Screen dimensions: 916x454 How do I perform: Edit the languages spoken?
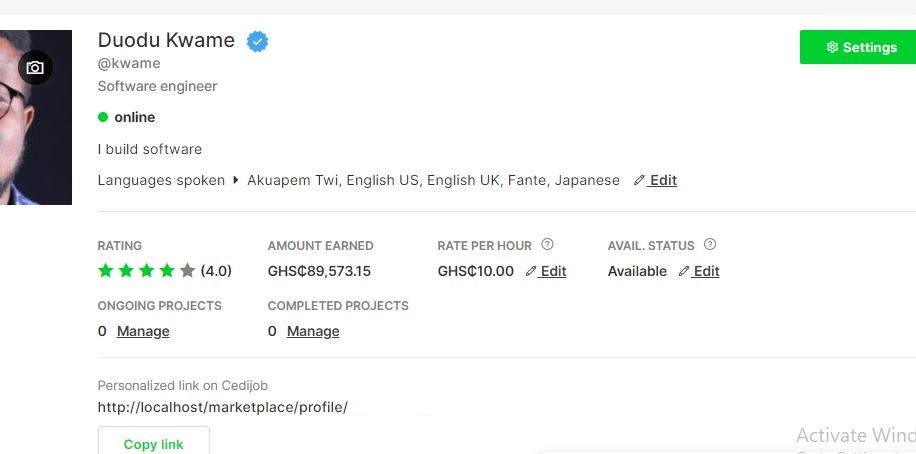[x=662, y=180]
